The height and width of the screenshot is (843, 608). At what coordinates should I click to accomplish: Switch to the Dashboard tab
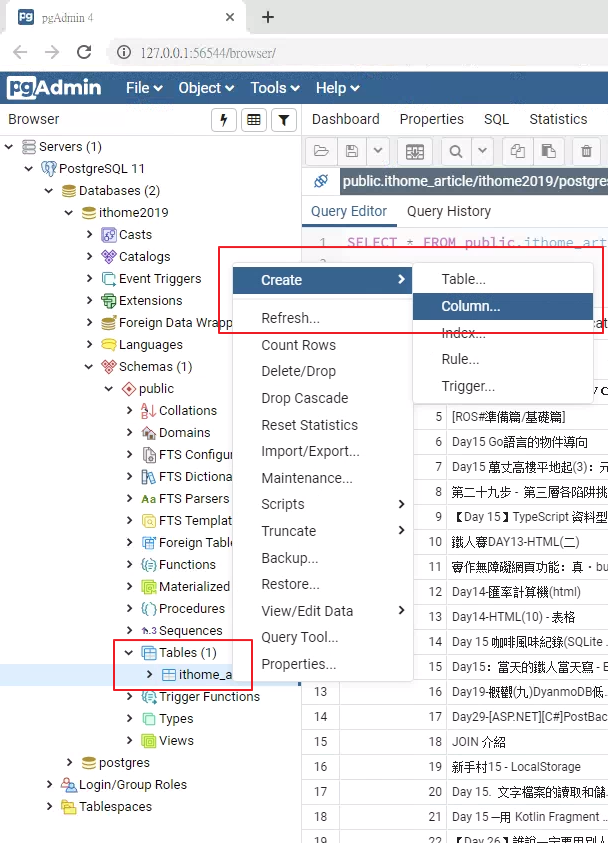coord(346,119)
